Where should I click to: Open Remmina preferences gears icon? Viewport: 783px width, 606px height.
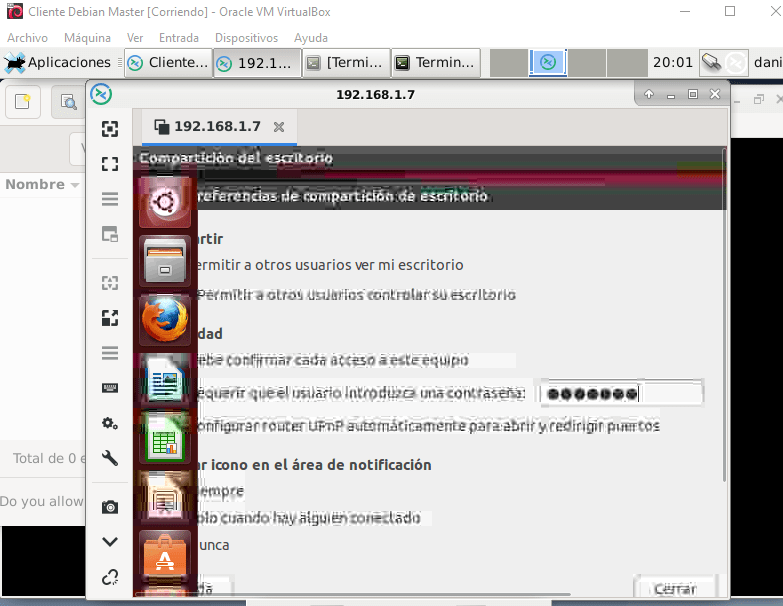110,423
